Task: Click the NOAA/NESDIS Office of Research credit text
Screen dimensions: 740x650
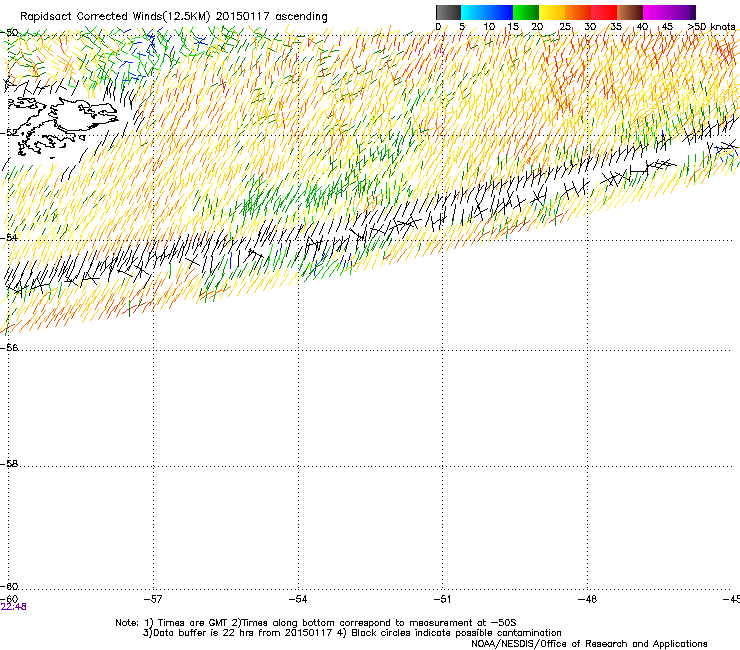Action: click(x=589, y=644)
